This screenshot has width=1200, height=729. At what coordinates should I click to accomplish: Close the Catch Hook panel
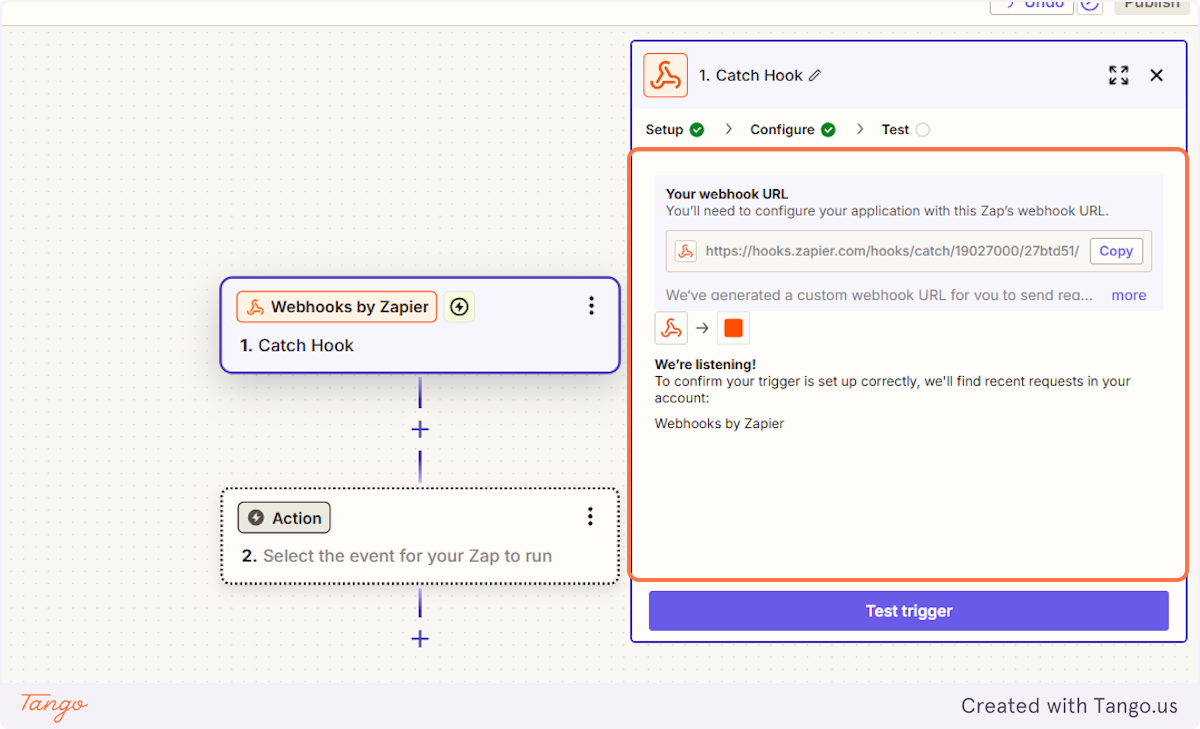point(1157,75)
